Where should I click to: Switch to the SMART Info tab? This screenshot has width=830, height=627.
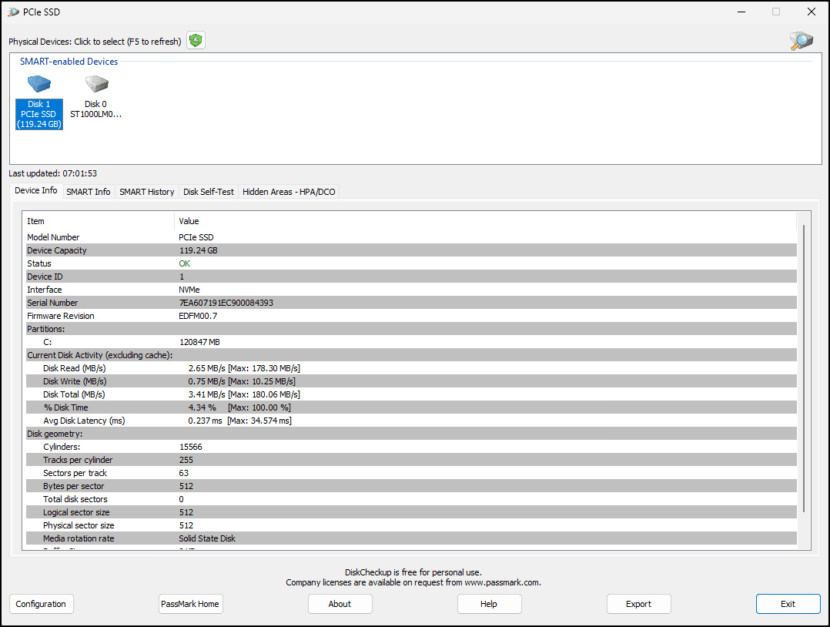pos(88,191)
